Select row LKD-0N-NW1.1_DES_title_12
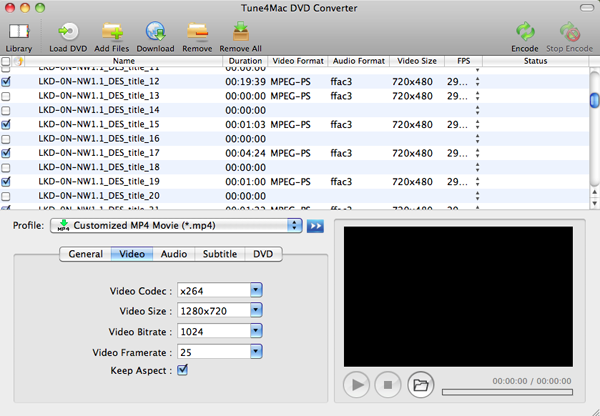The image size is (600, 416). pyautogui.click(x=295, y=82)
